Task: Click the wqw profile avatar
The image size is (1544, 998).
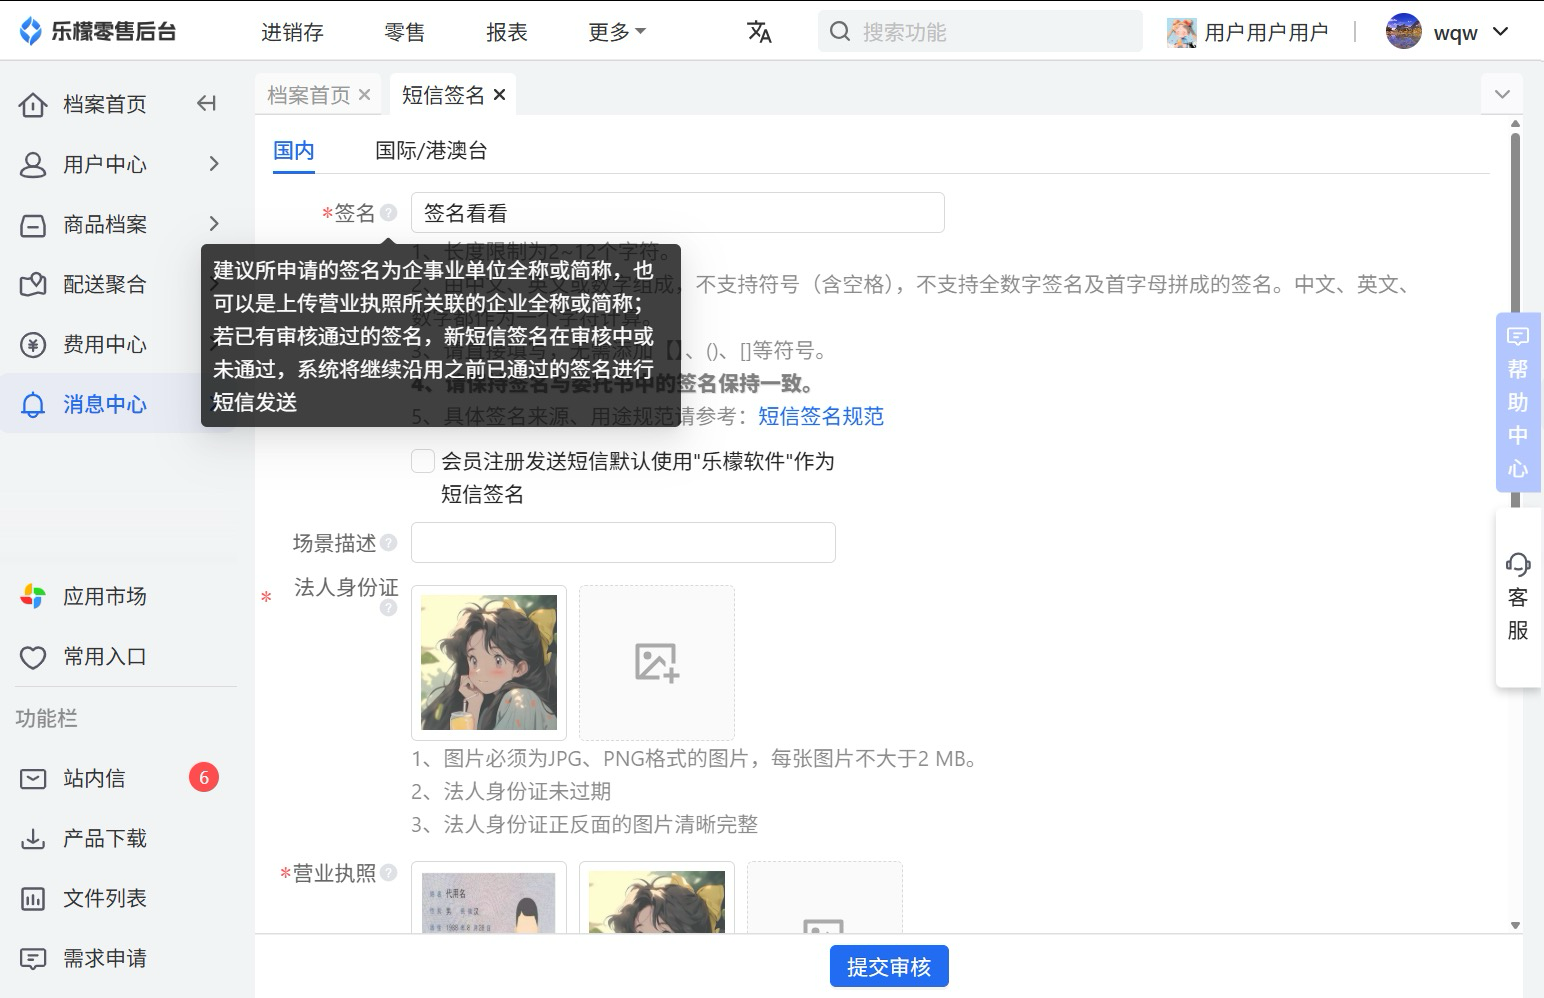Action: pos(1404,32)
